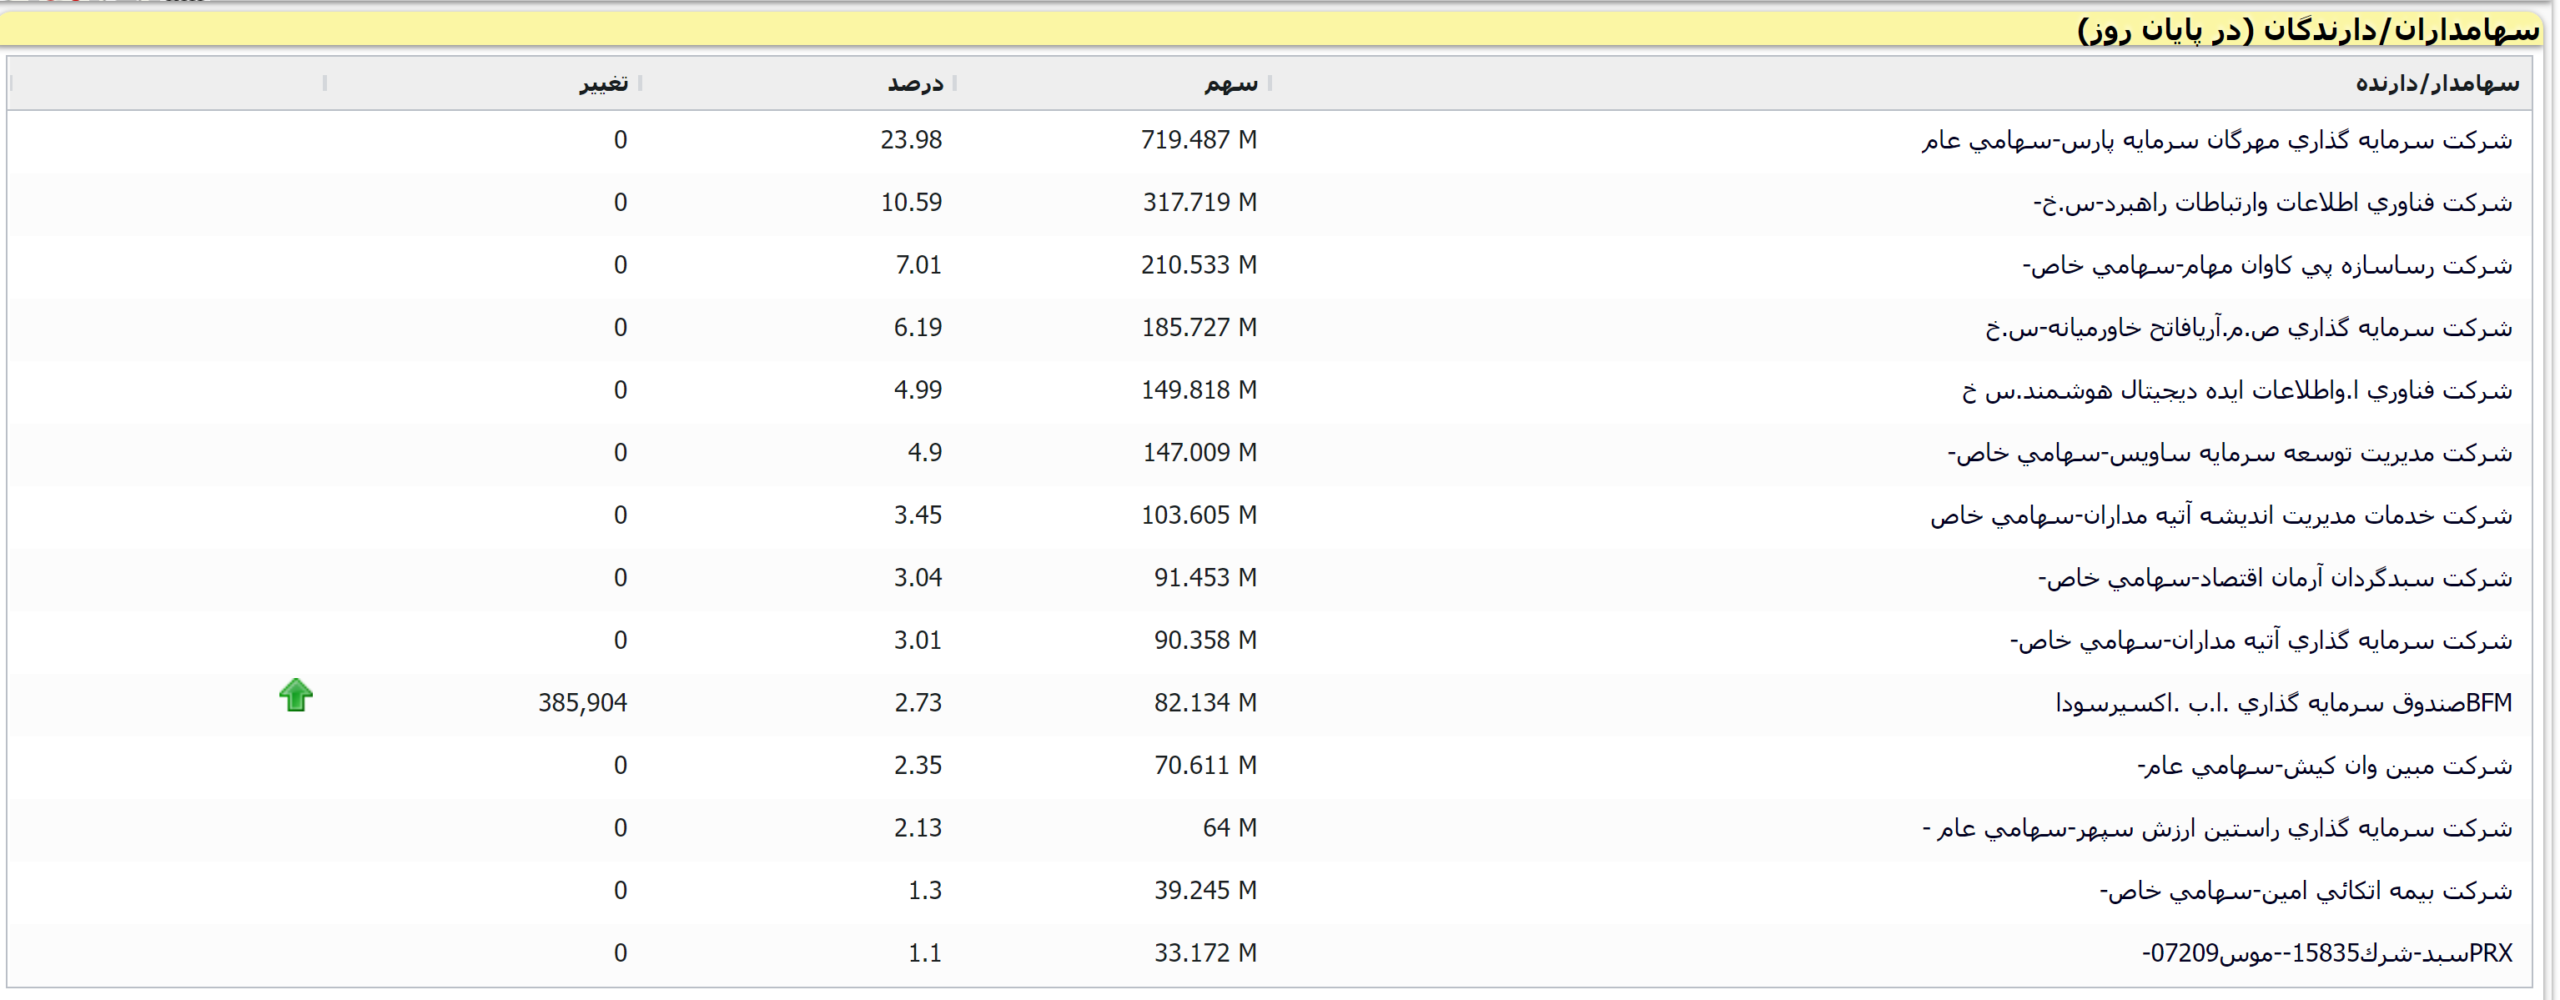
Task: Sort by the درصد column header
Action: click(x=915, y=84)
